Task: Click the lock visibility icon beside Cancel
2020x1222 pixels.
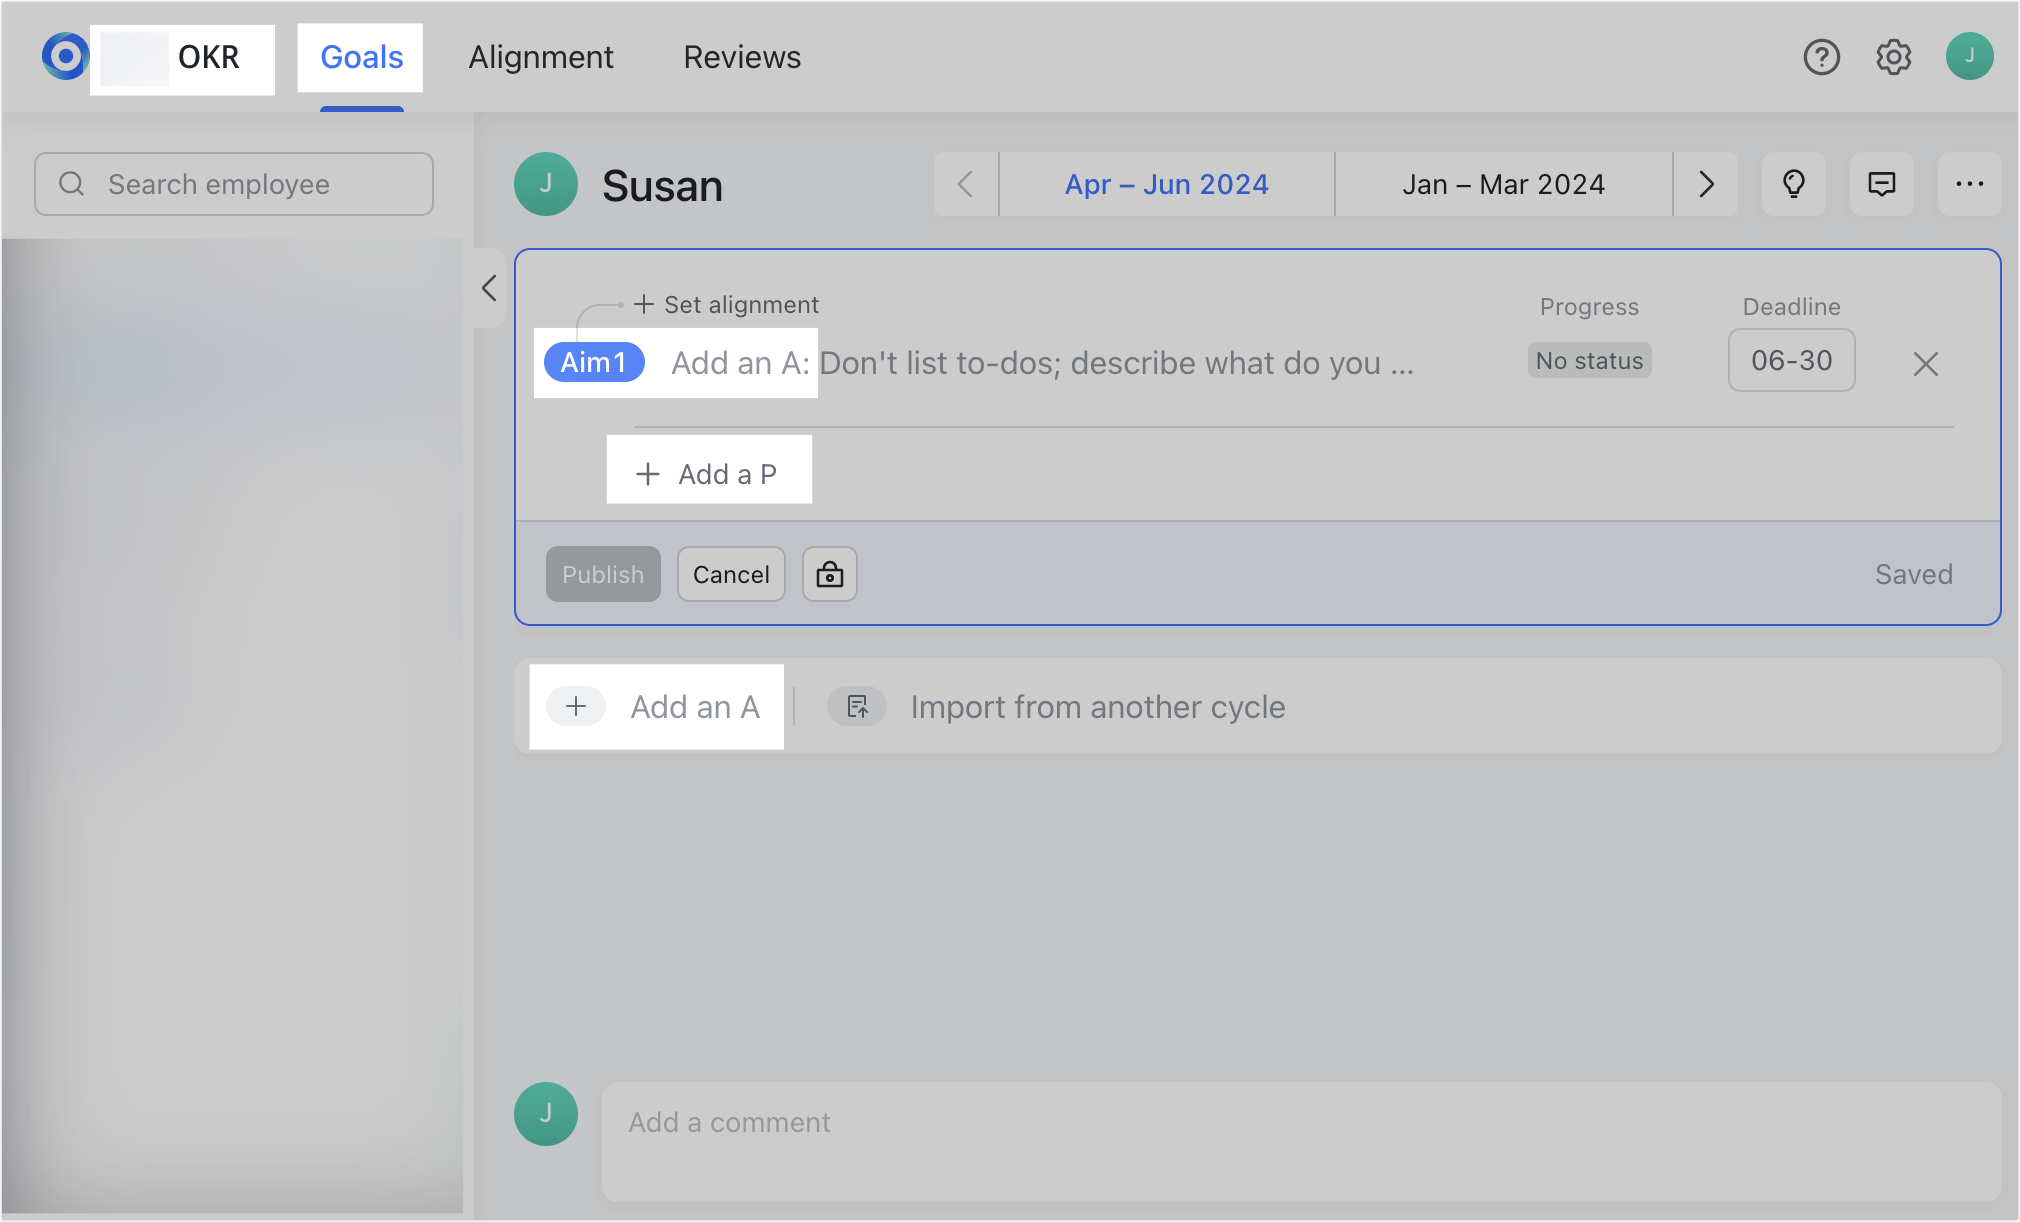Action: click(x=829, y=574)
